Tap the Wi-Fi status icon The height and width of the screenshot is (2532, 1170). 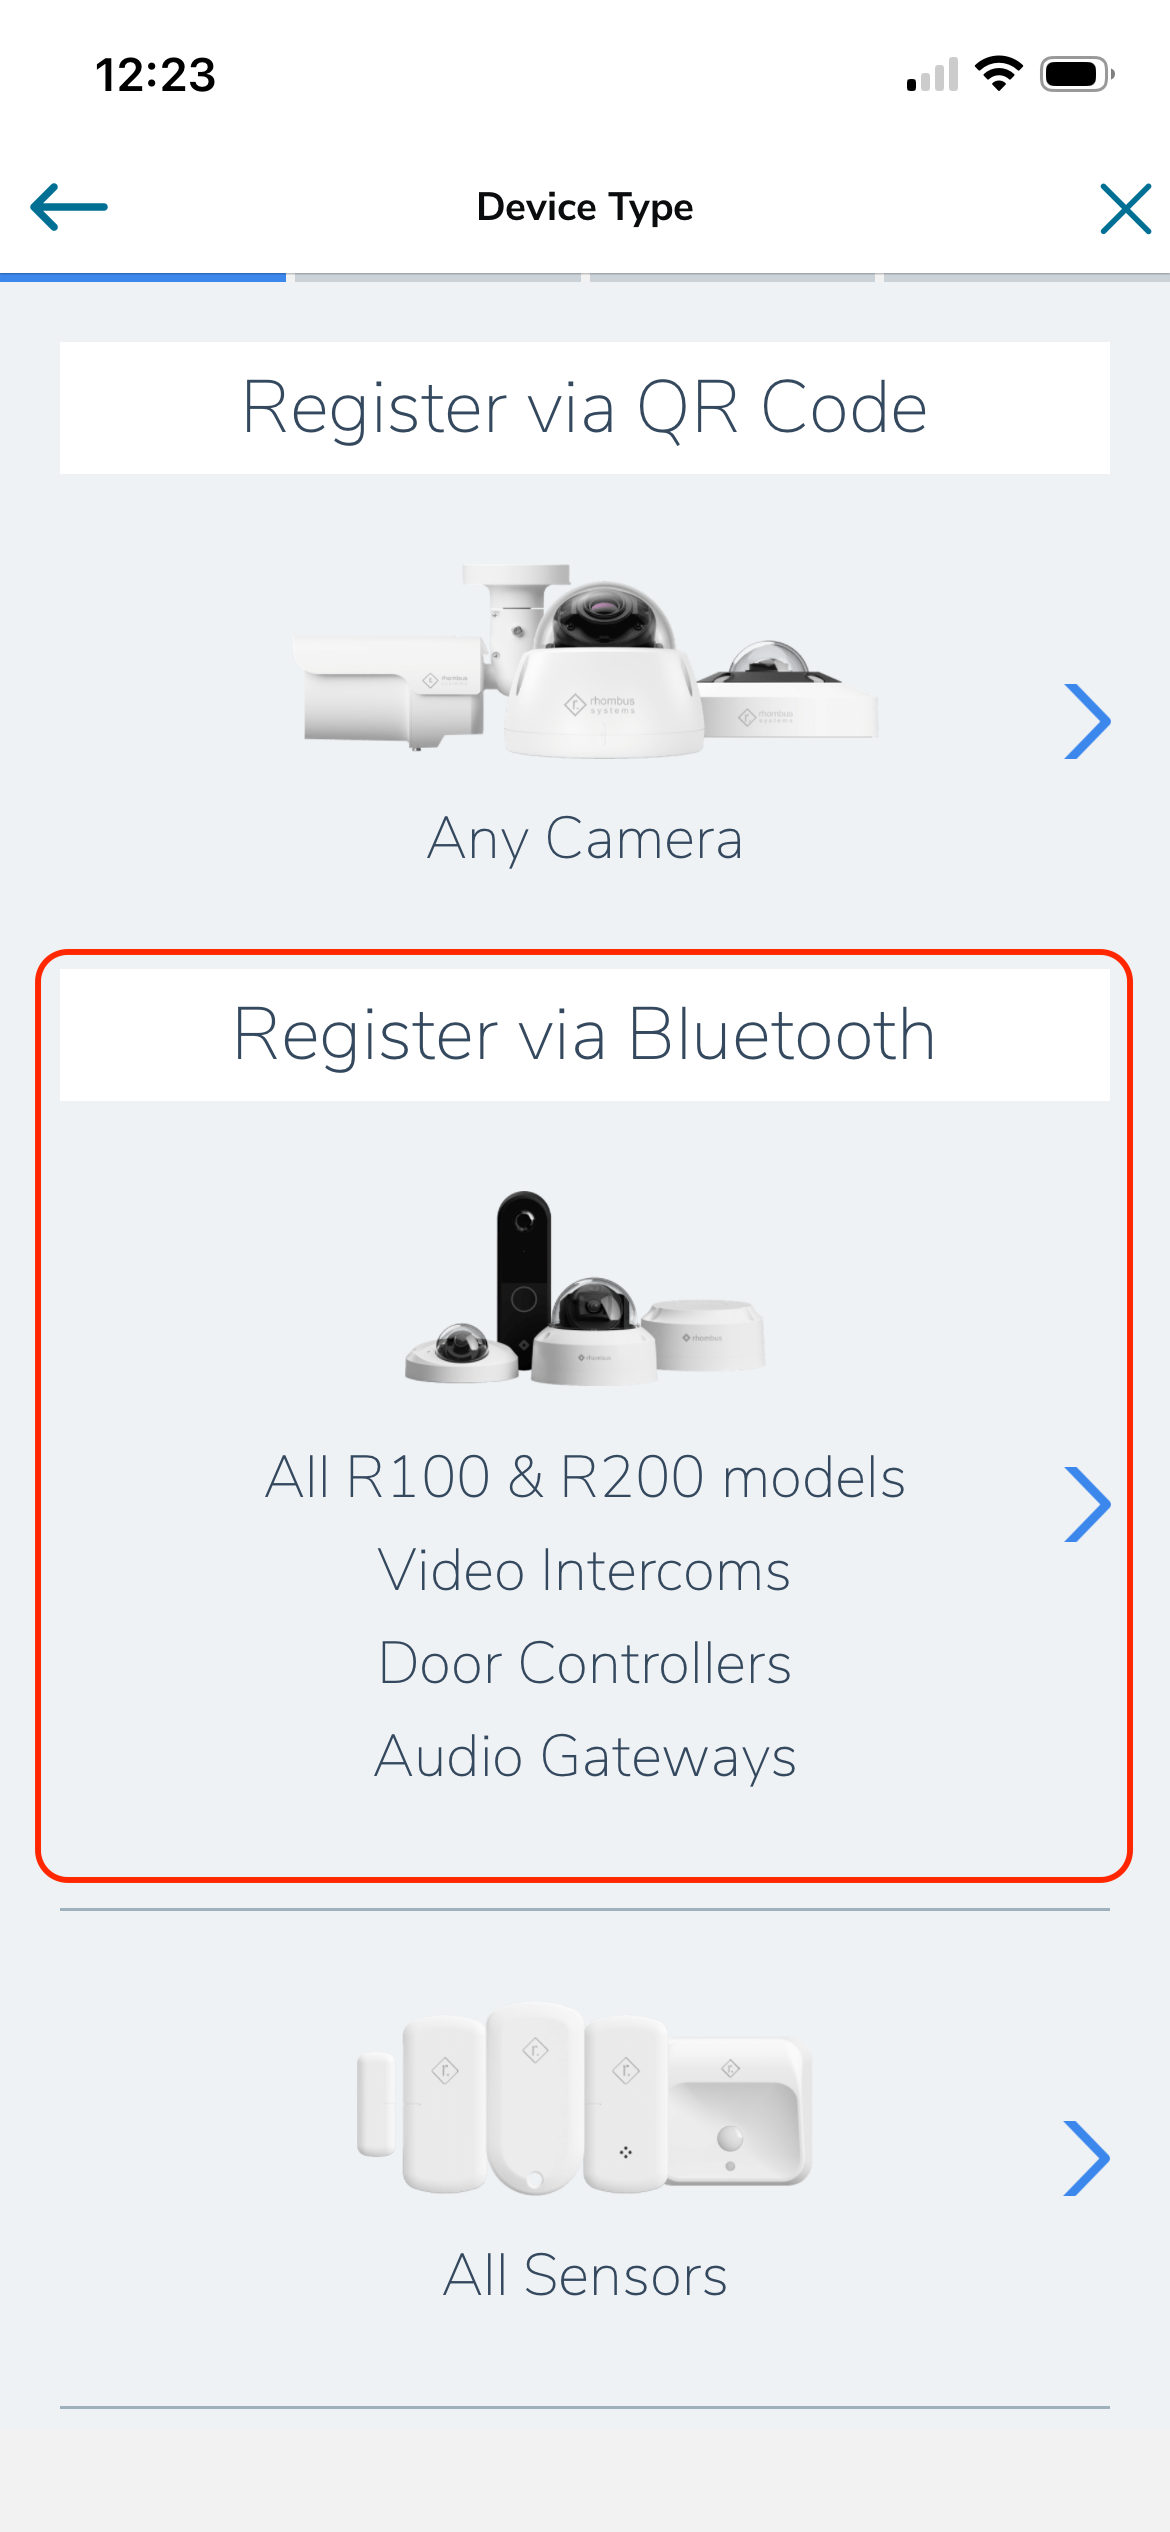pos(999,74)
